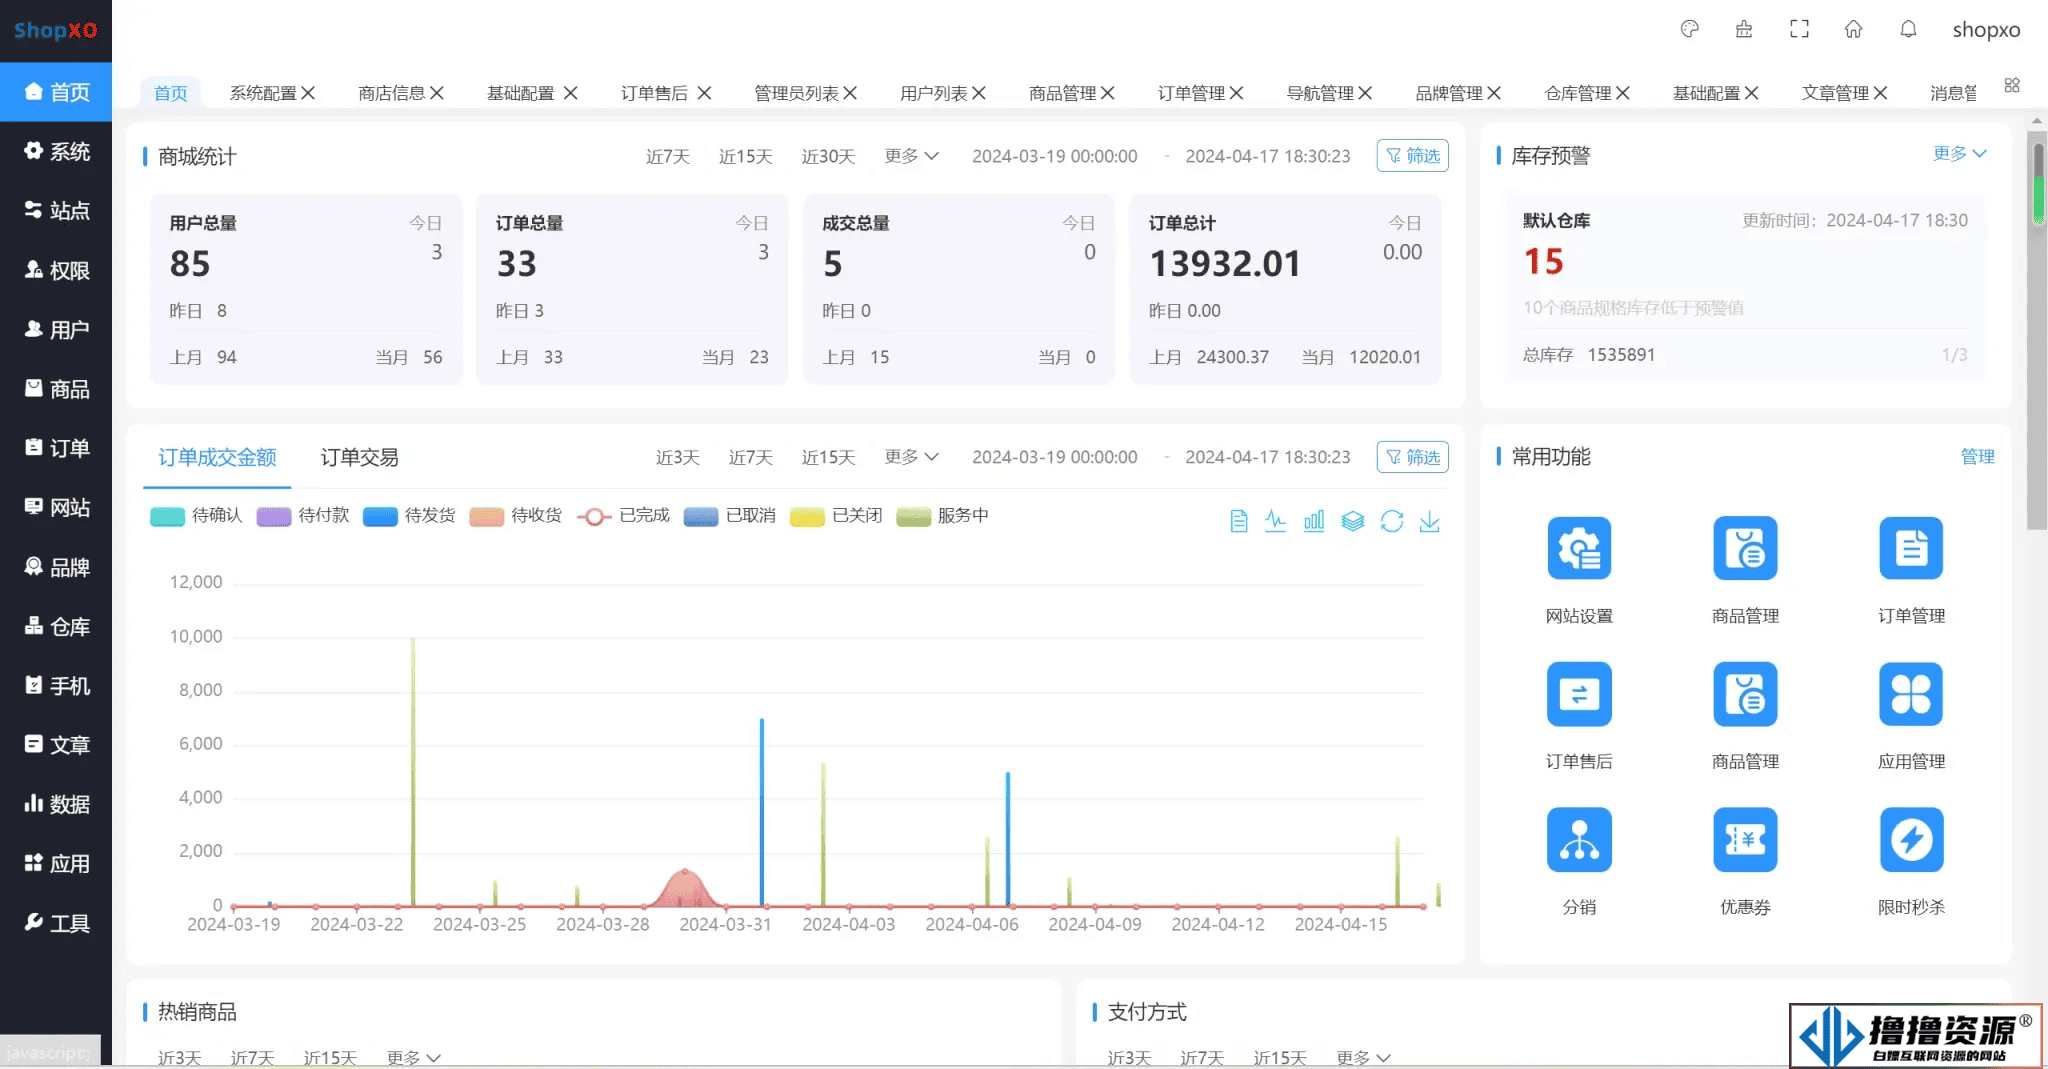2048x1069 pixels.
Task: Download chart as image icon
Action: pos(1429,521)
